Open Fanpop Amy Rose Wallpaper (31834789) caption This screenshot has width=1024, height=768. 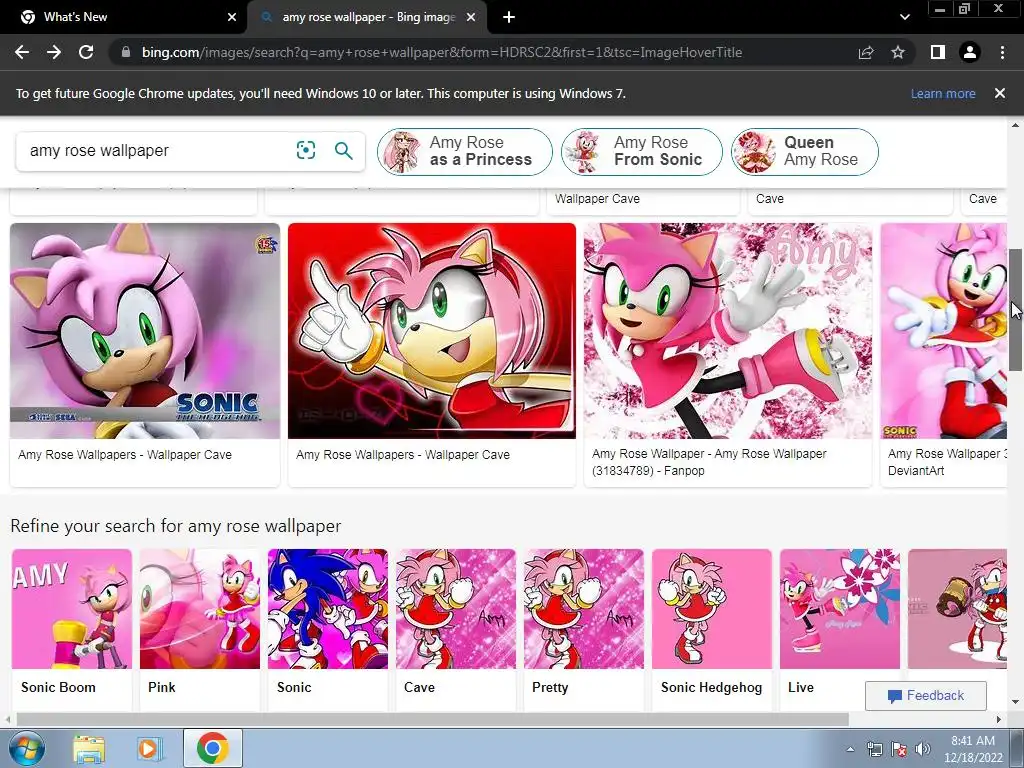coord(709,462)
